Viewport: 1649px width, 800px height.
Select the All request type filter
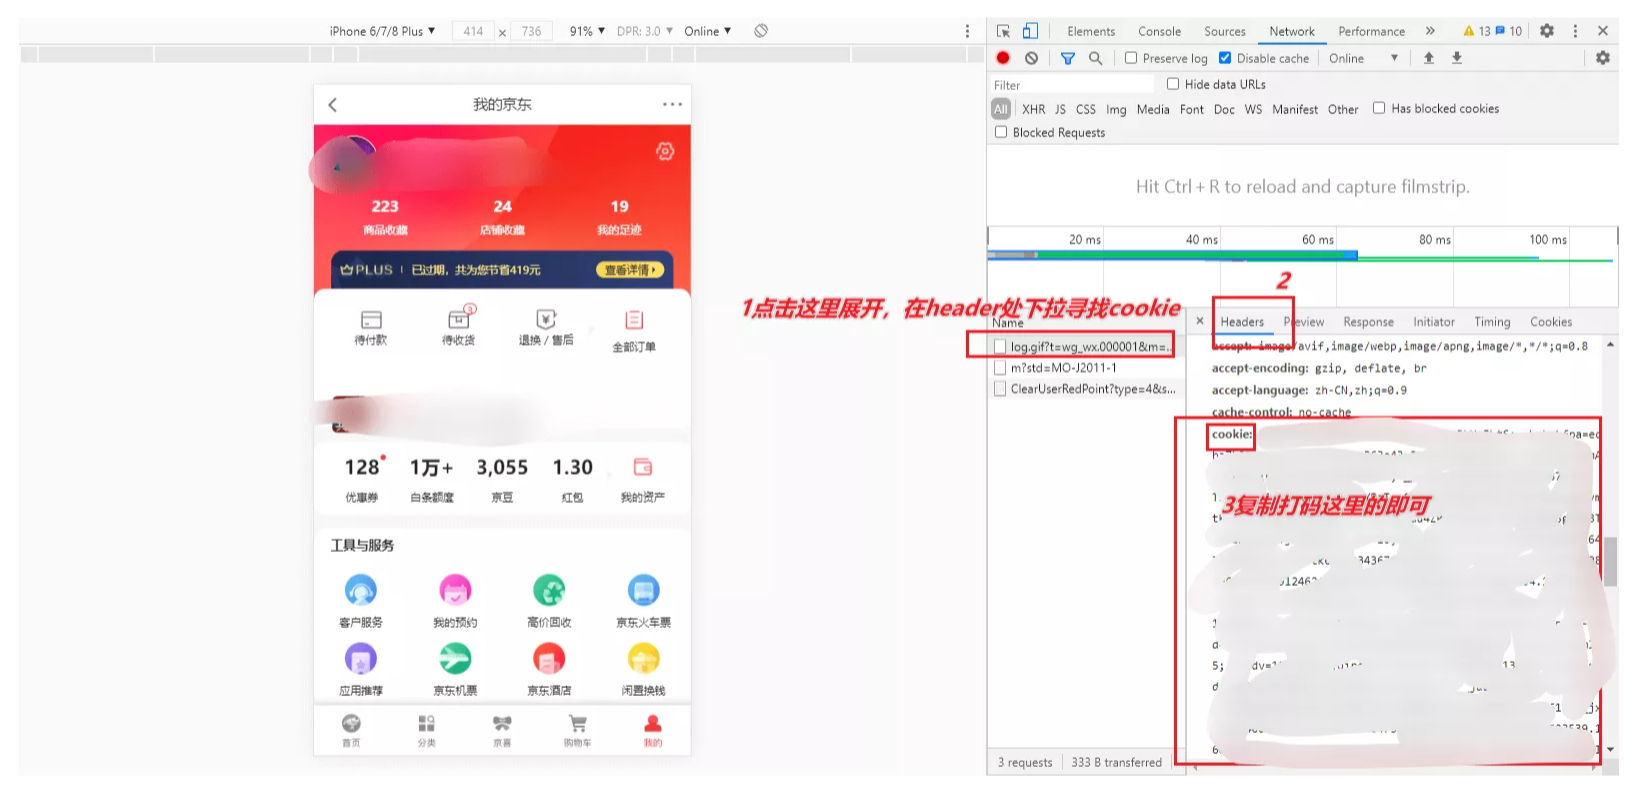point(1001,109)
